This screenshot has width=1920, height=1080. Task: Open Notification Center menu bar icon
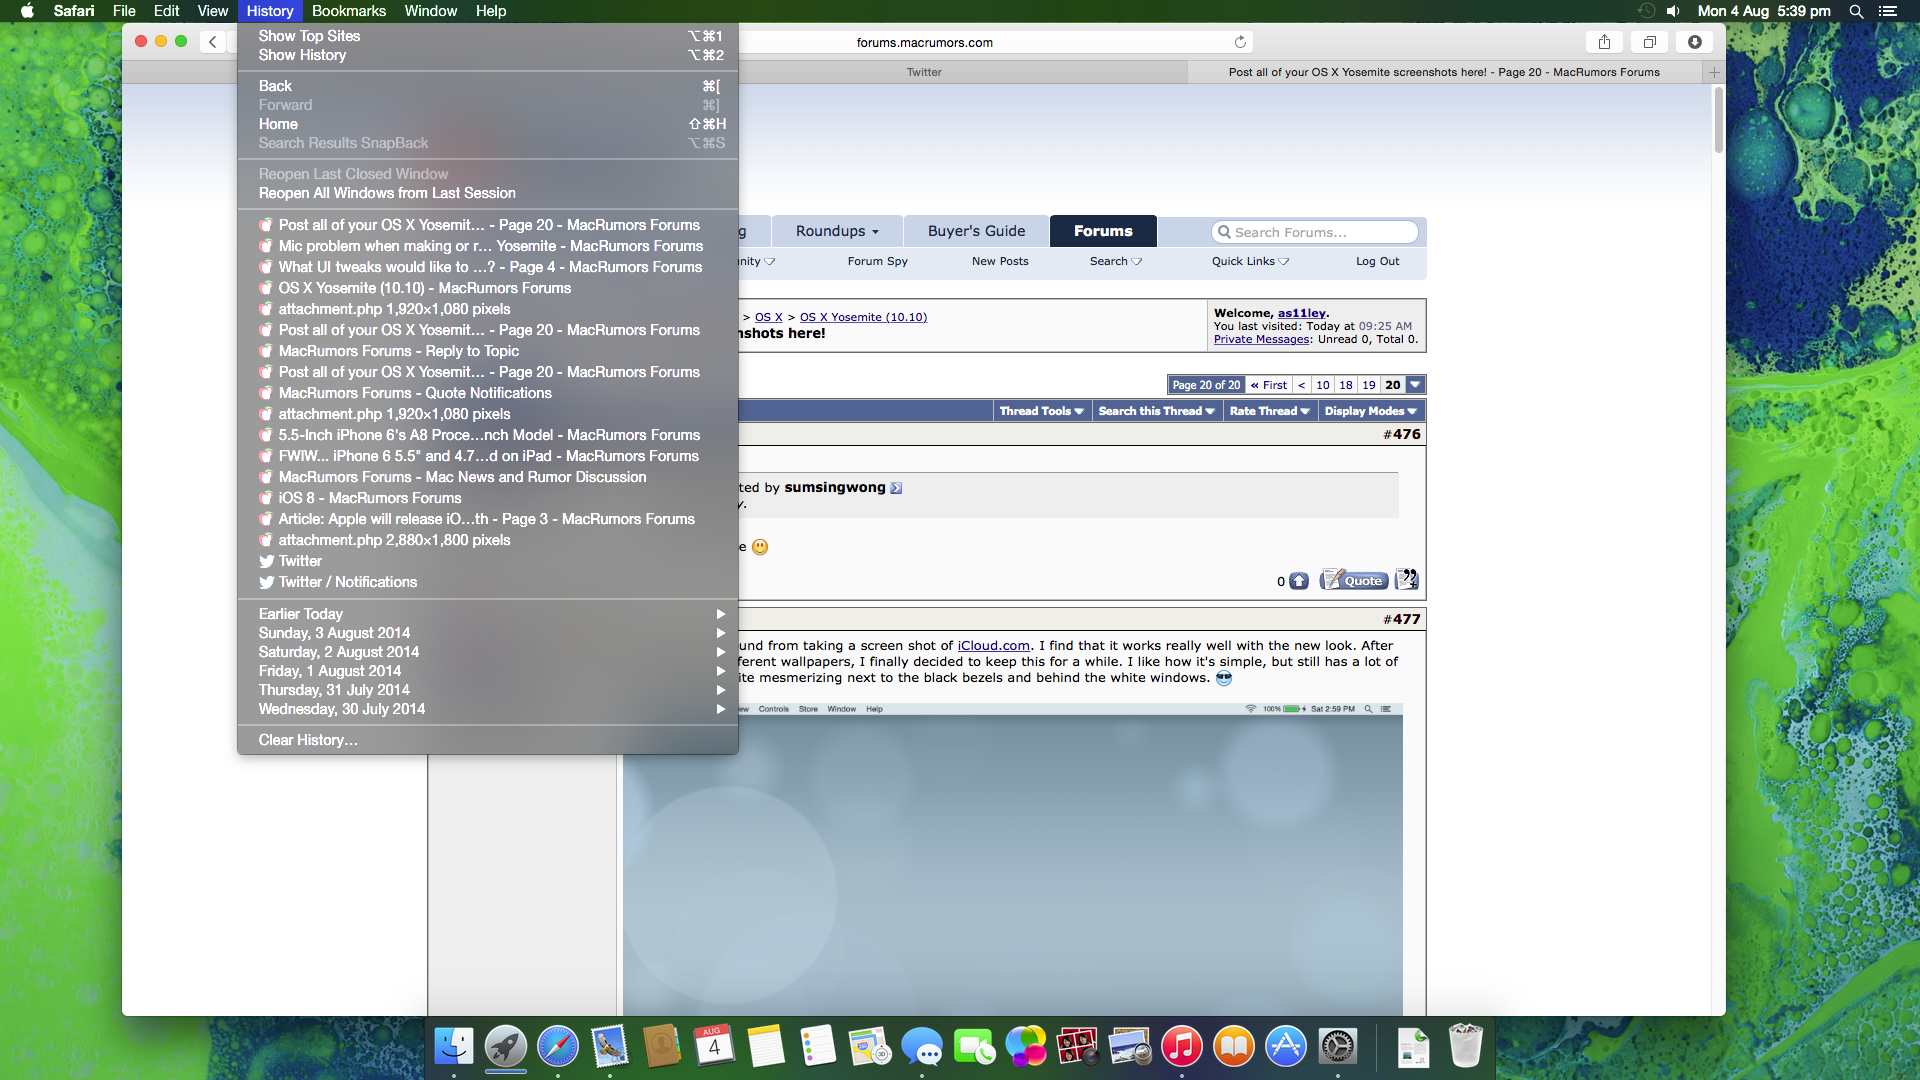1888,11
